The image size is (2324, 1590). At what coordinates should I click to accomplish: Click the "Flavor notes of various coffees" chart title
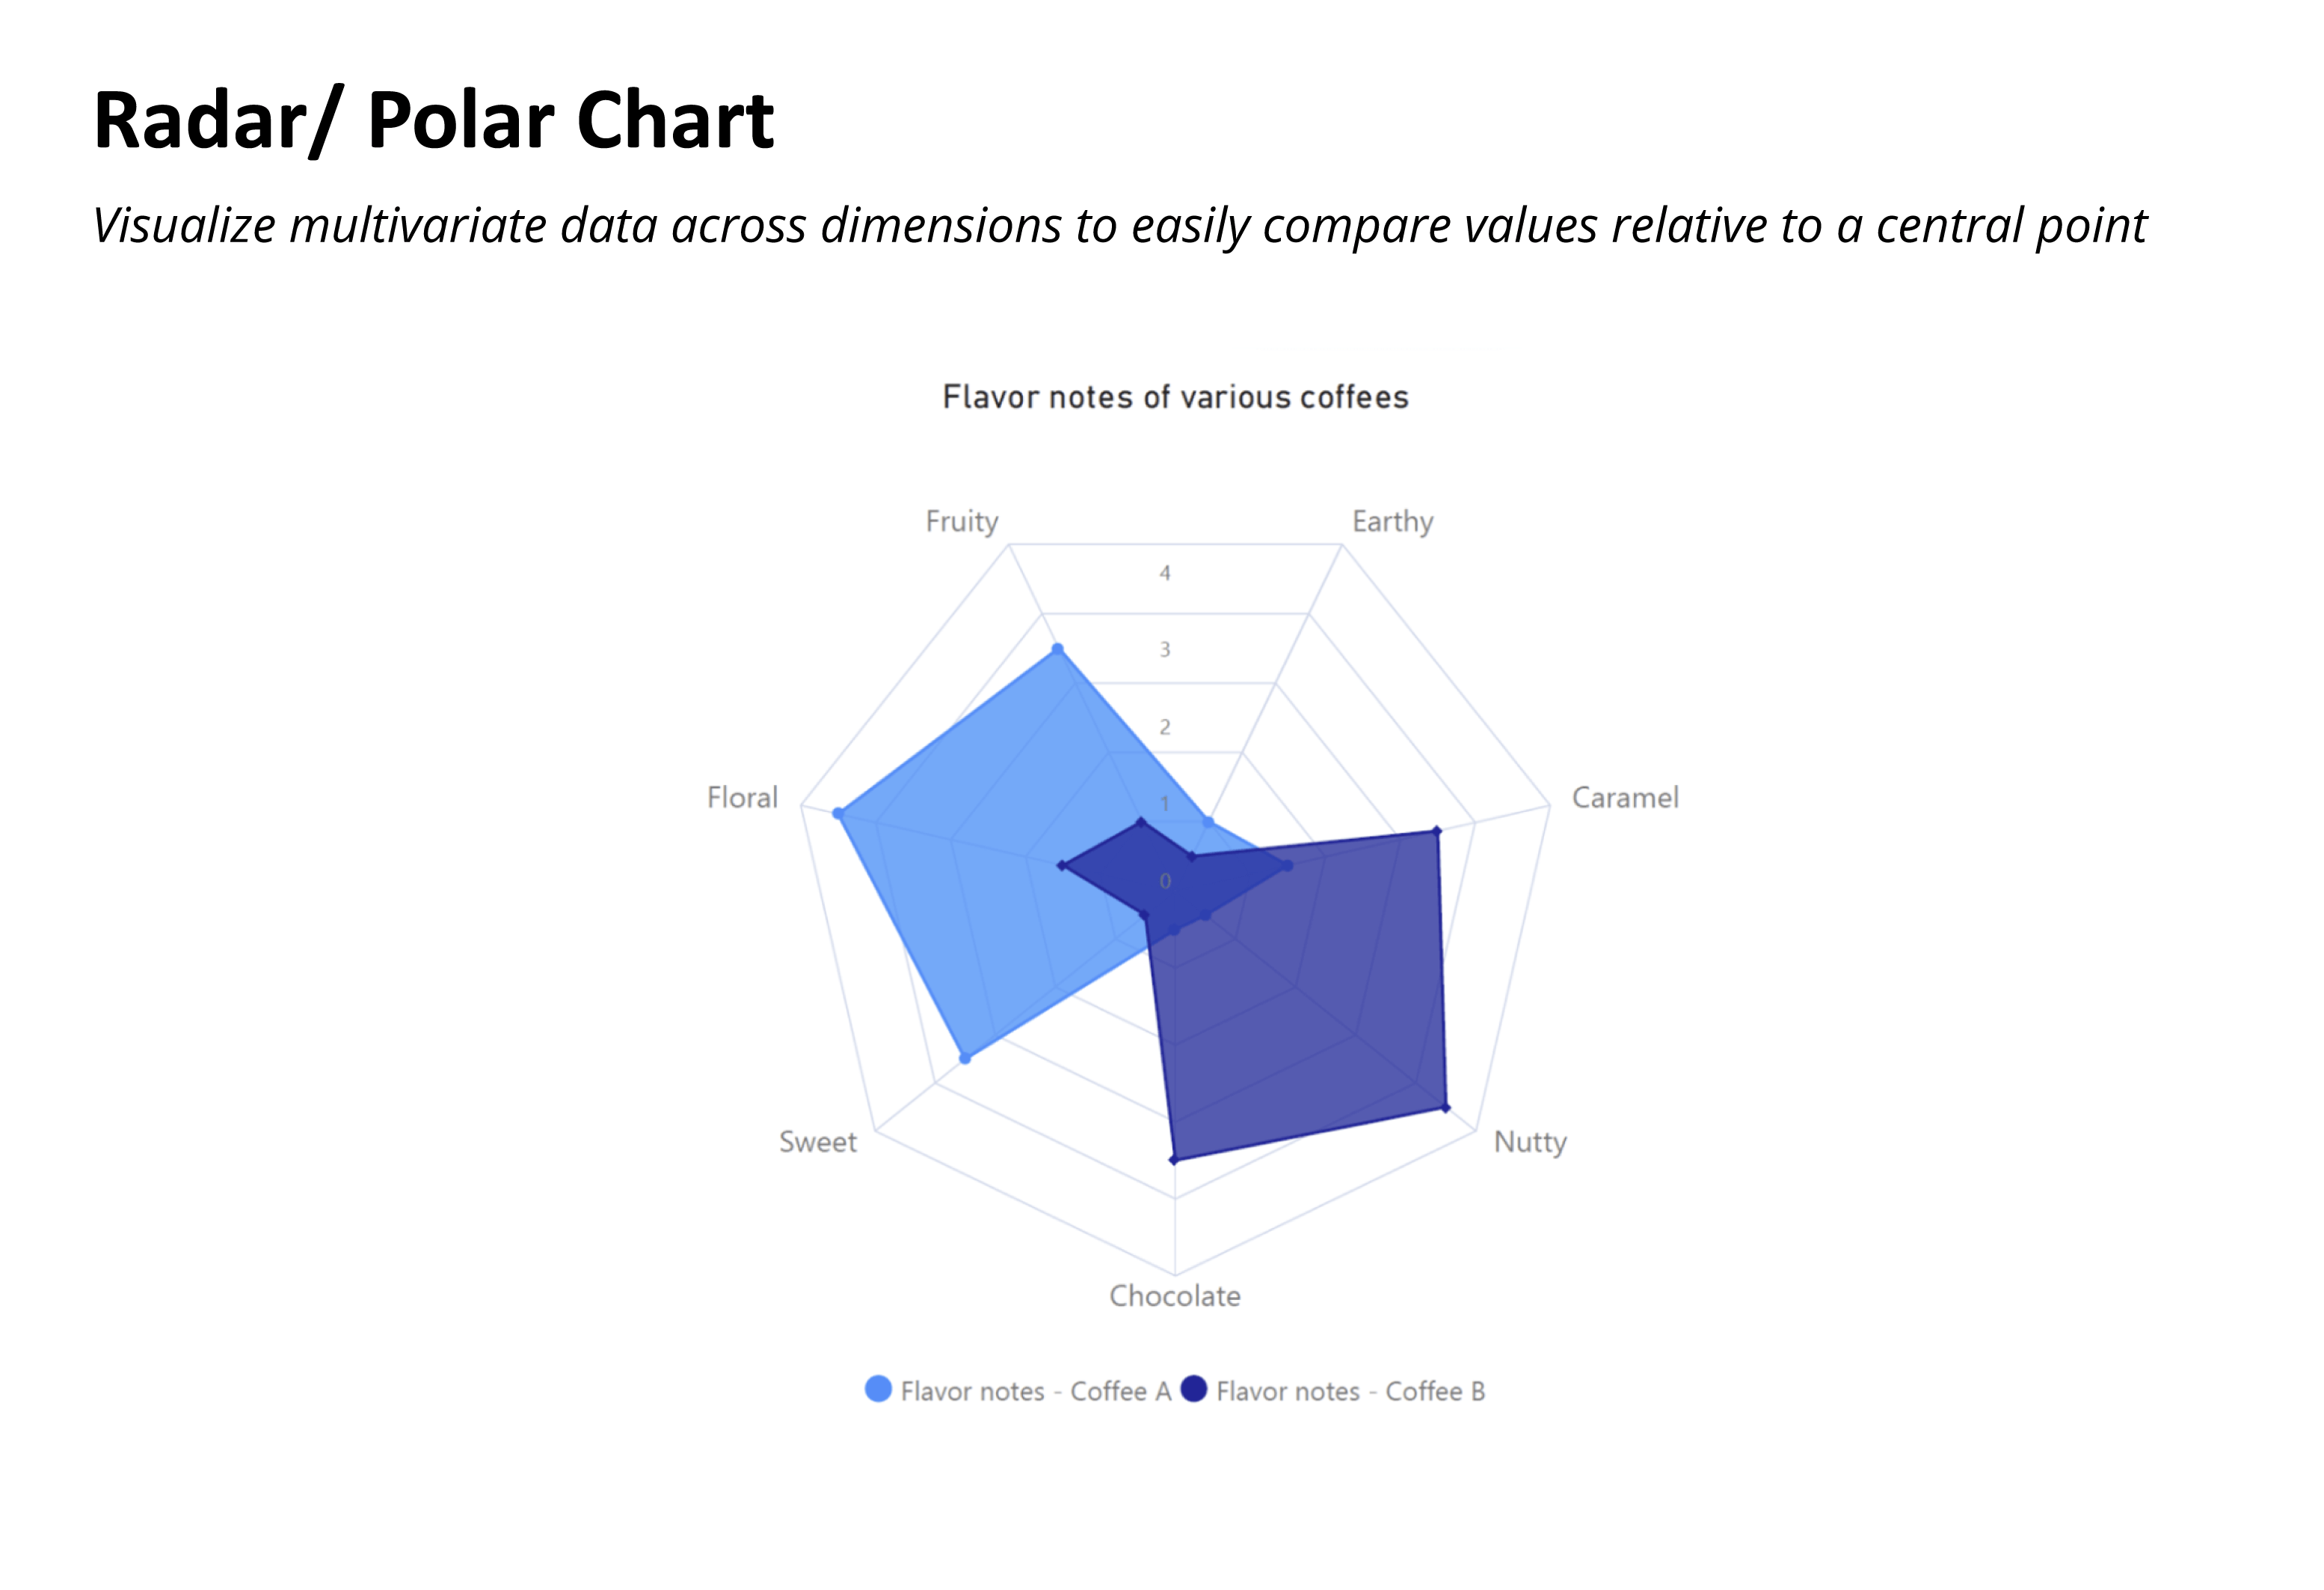click(x=1175, y=397)
